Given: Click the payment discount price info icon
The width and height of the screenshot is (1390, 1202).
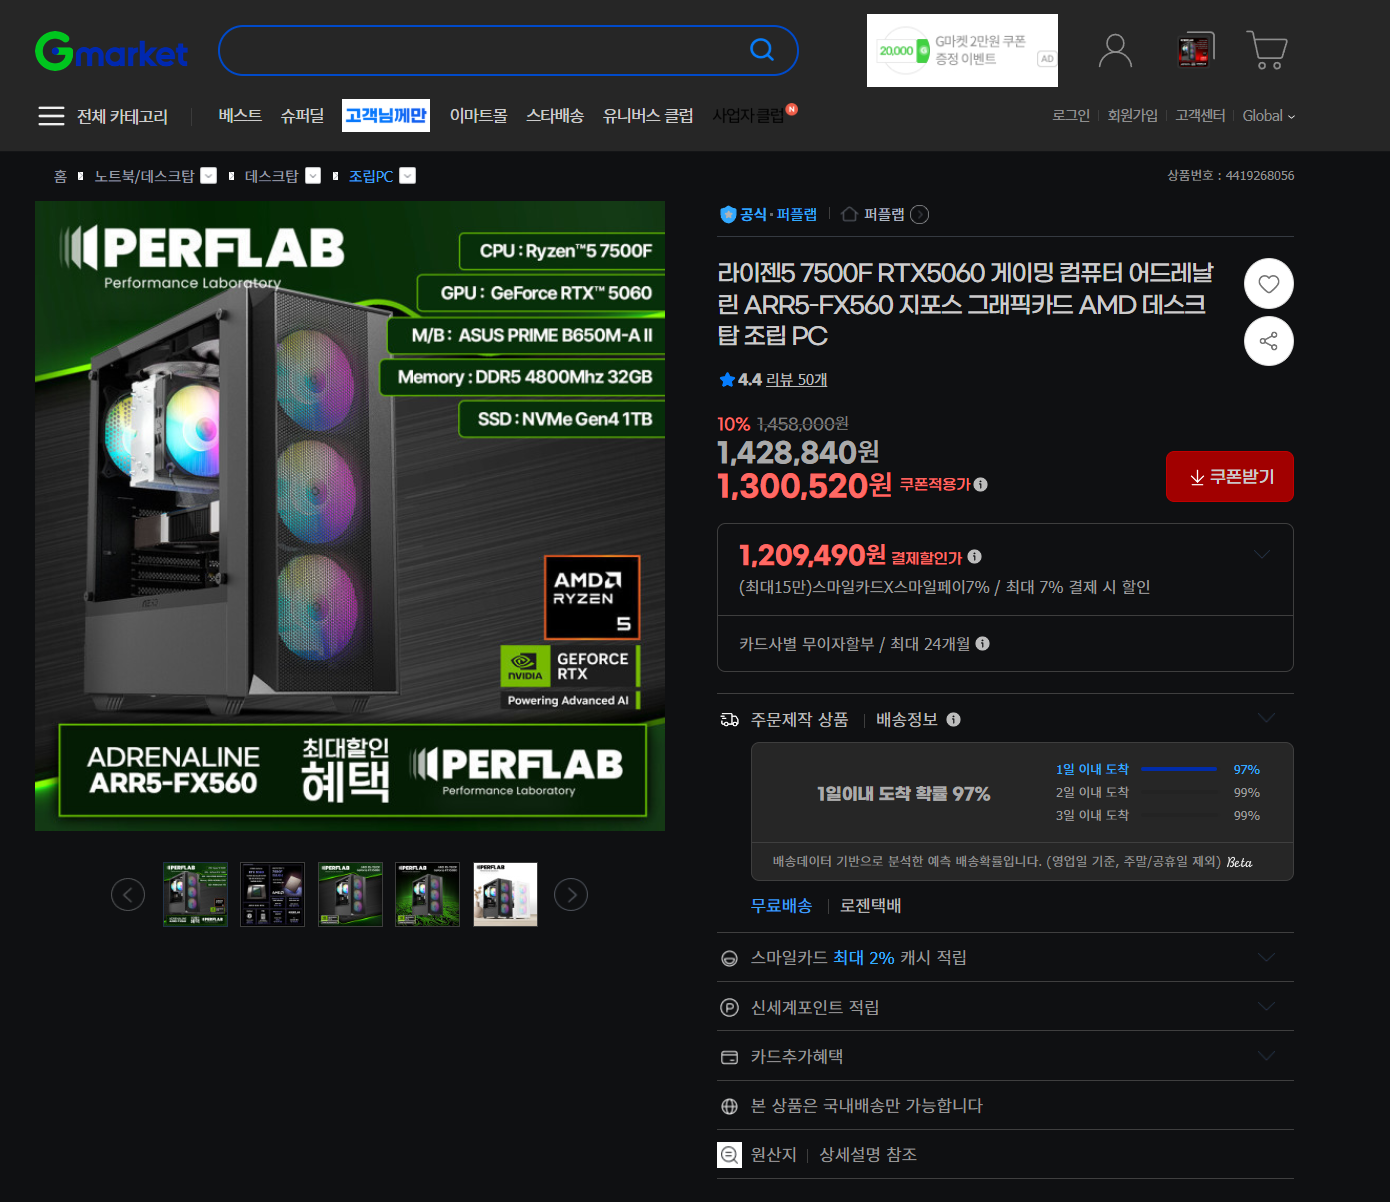Looking at the screenshot, I should 974,557.
